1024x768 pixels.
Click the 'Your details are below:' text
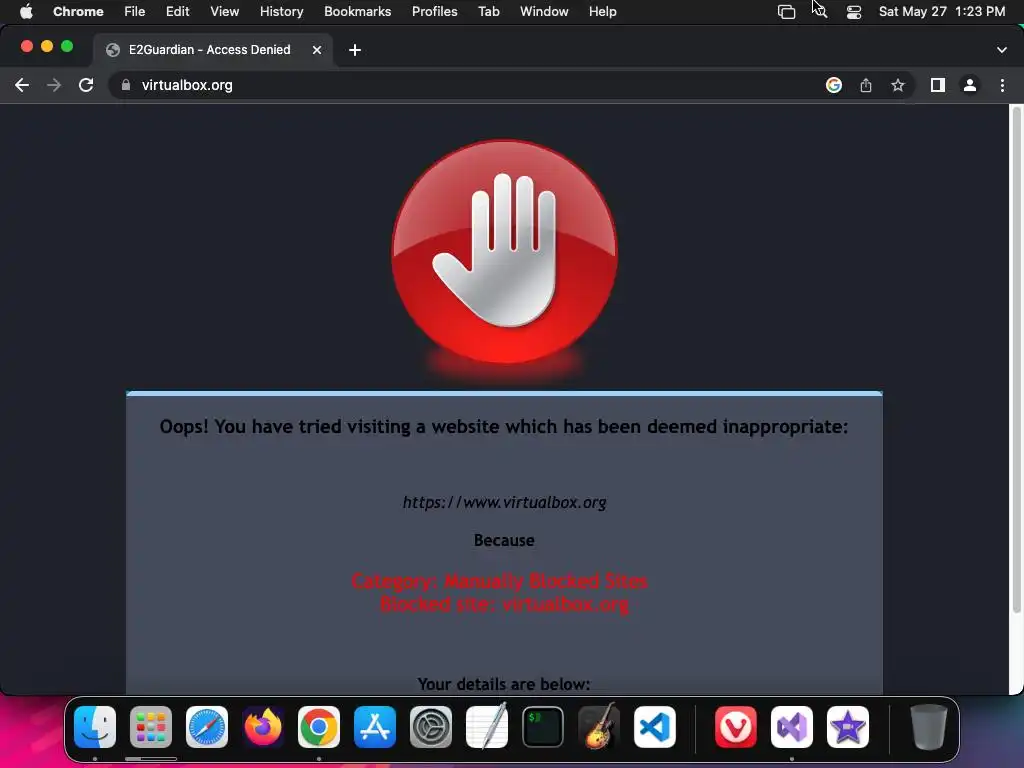tap(504, 684)
